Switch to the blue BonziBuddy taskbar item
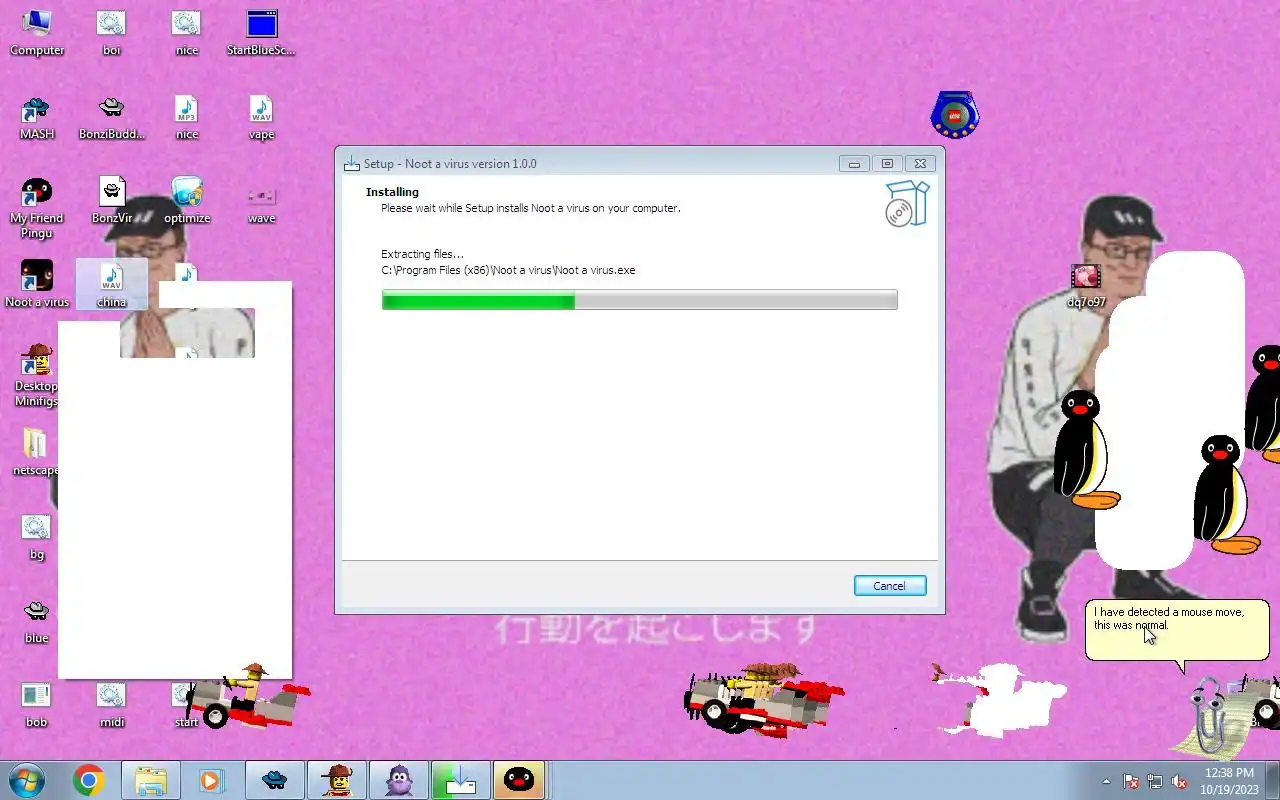The width and height of the screenshot is (1280, 800). 274,780
